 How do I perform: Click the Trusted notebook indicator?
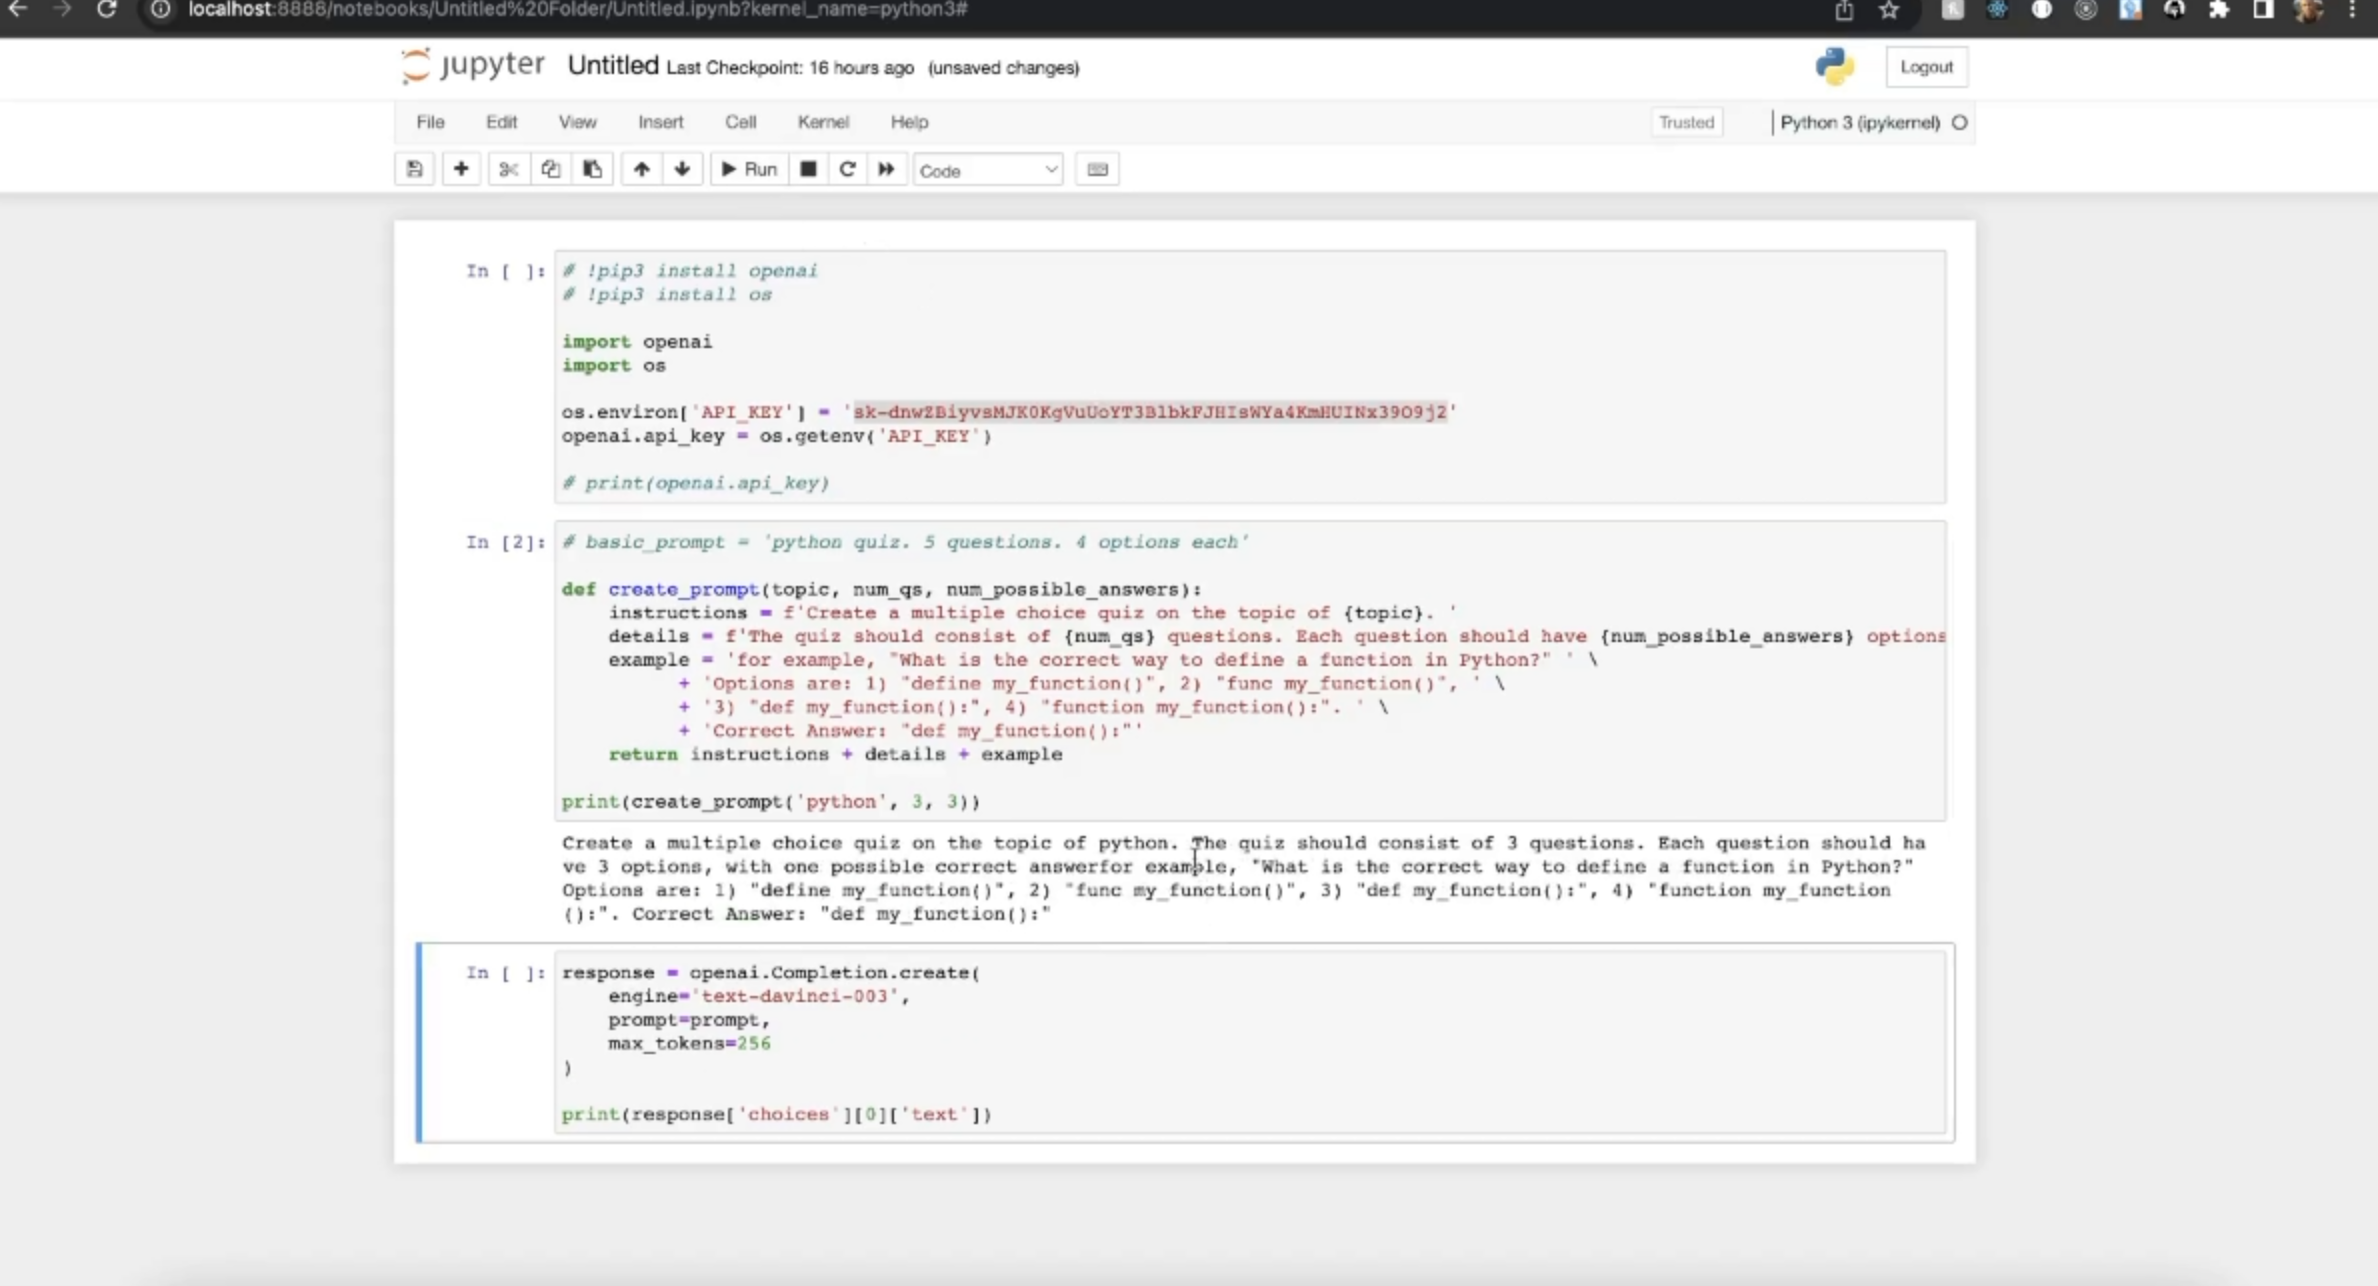coord(1686,122)
